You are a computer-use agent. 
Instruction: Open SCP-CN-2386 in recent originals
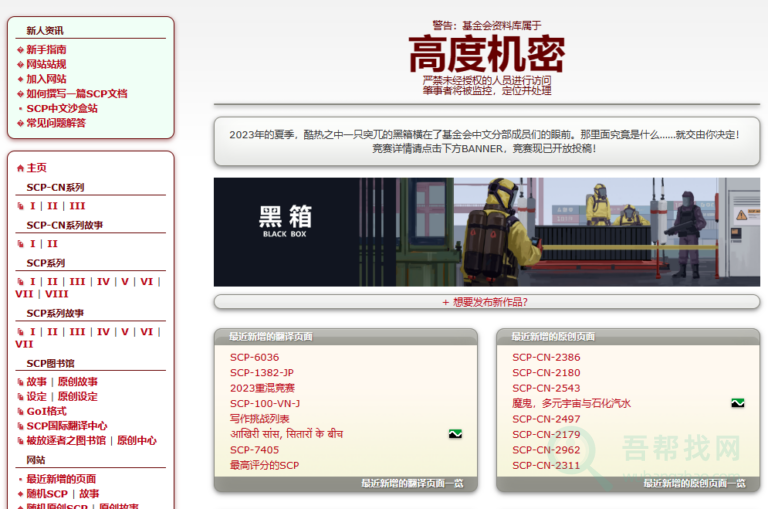tap(545, 357)
